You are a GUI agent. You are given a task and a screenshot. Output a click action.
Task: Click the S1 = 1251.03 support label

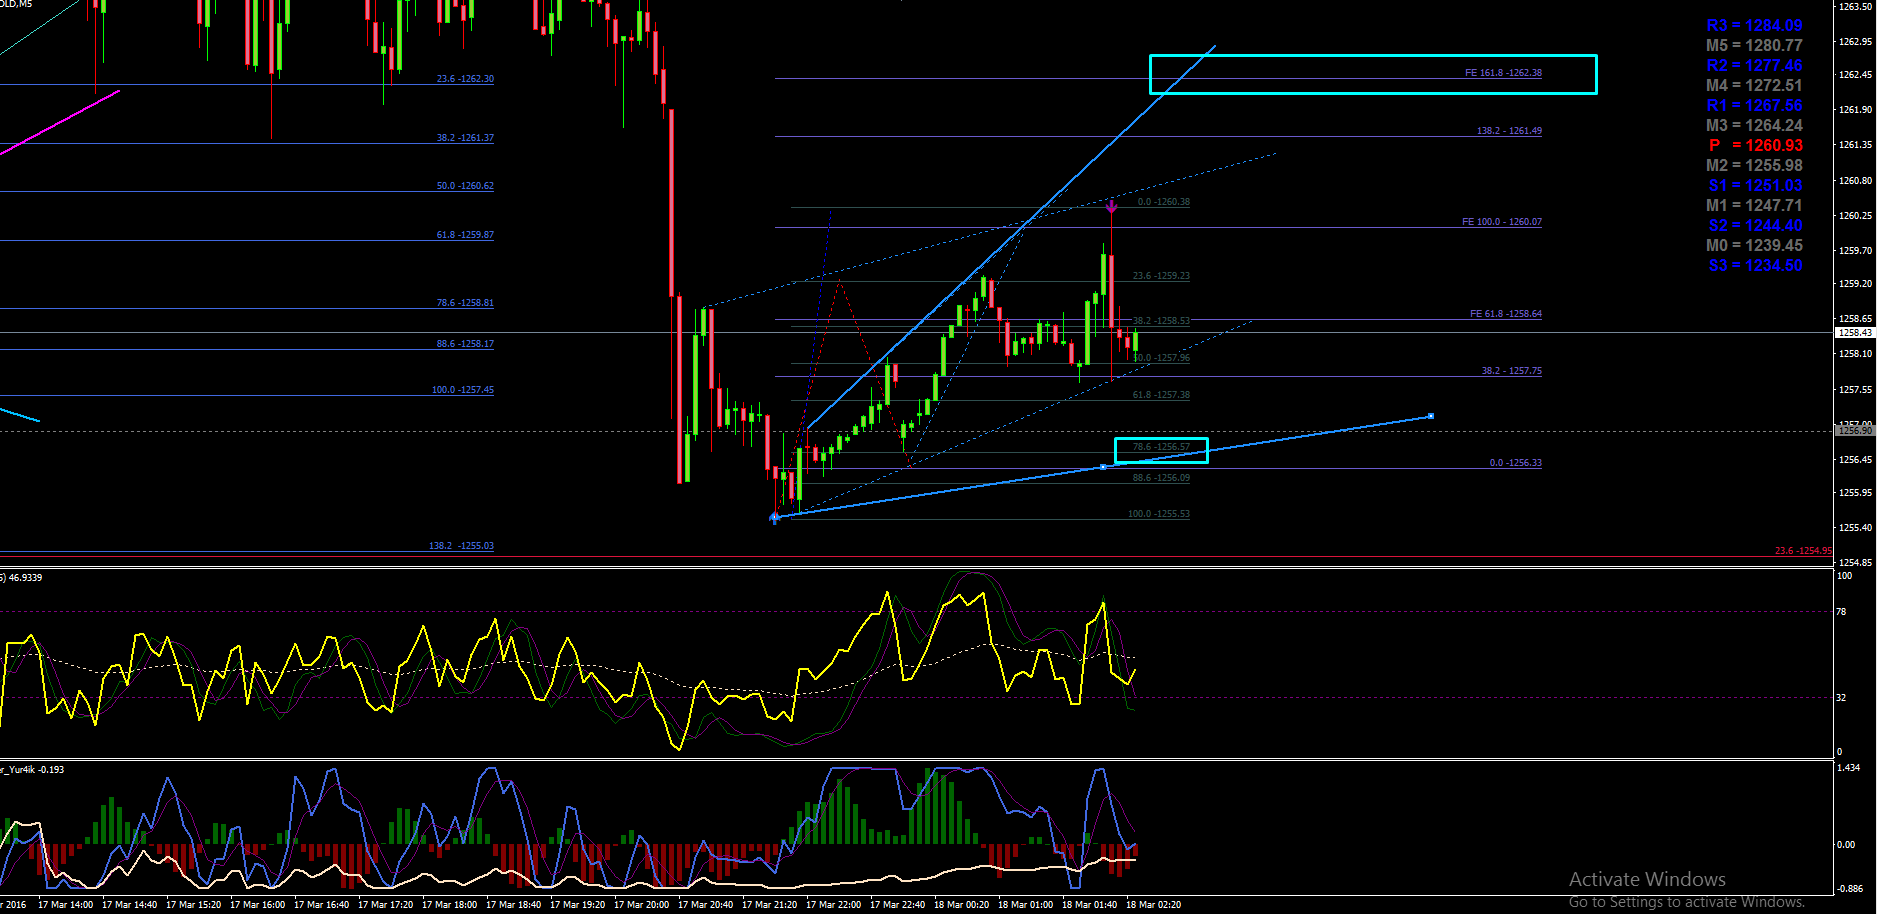click(1755, 186)
